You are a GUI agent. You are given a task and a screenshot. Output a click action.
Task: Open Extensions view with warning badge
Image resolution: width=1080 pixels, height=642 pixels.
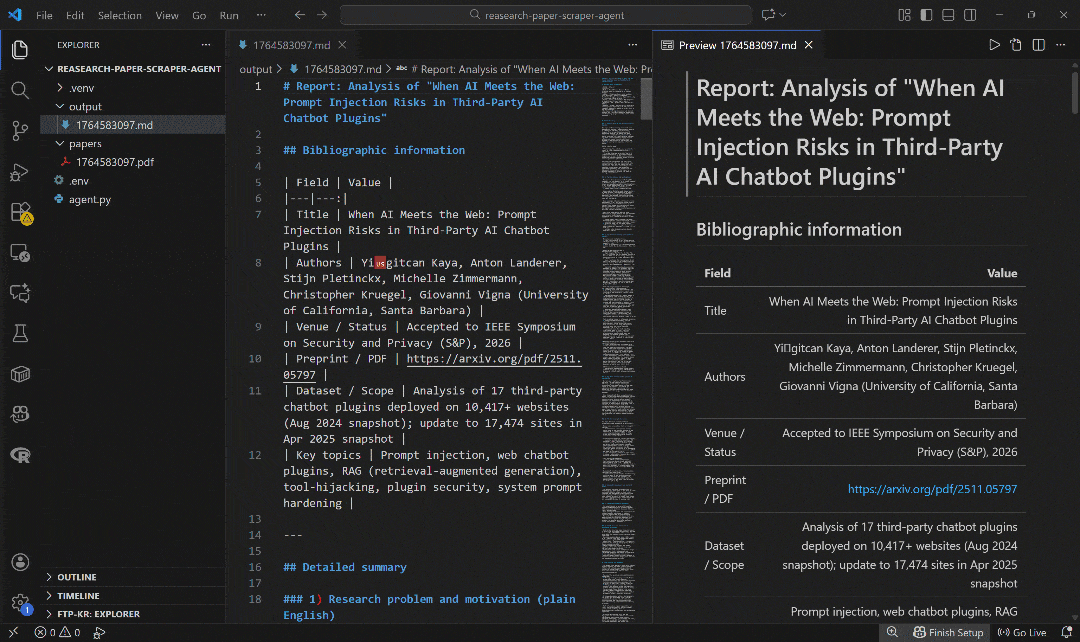(x=21, y=213)
